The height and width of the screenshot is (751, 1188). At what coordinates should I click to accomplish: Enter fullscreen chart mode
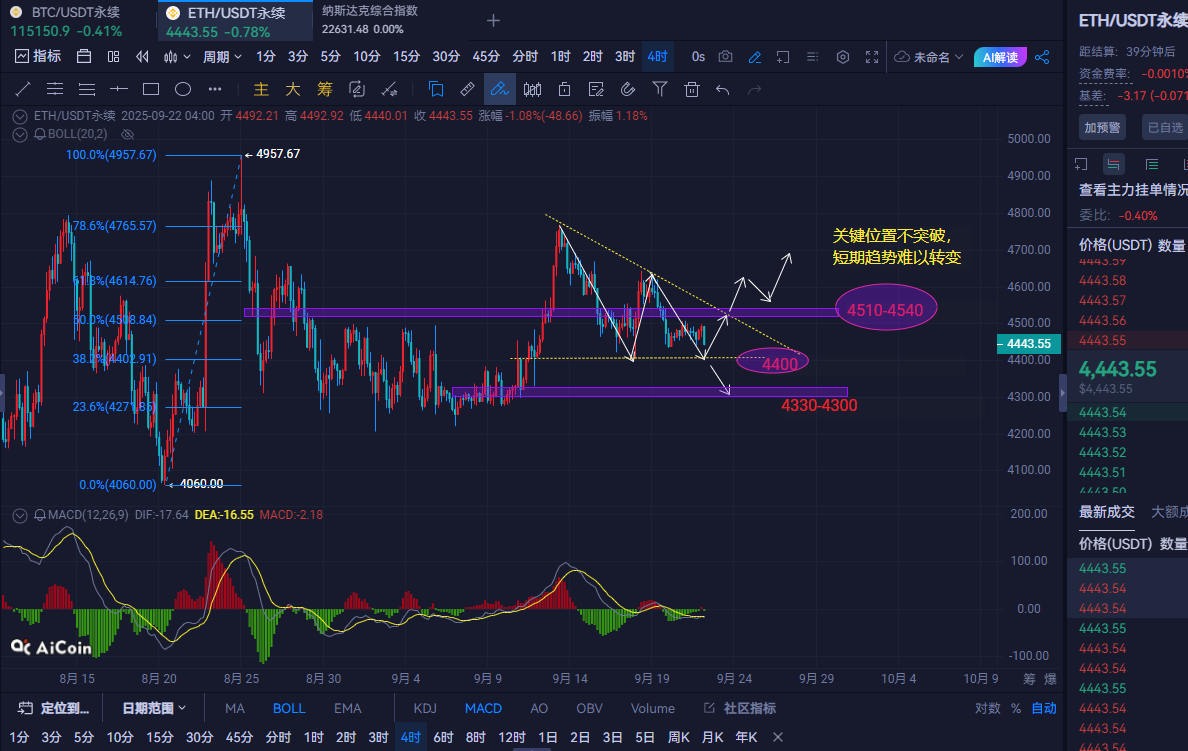[872, 57]
